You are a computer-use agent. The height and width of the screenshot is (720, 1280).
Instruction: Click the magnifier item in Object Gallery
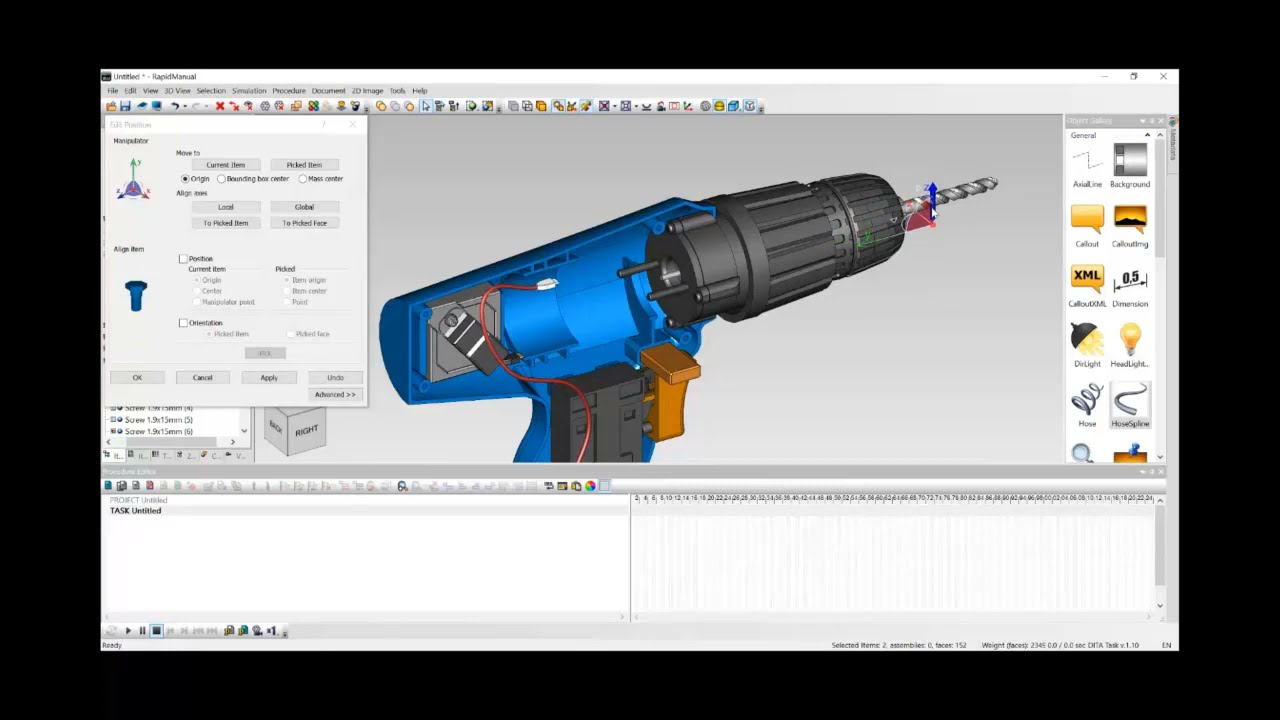[x=1082, y=454]
